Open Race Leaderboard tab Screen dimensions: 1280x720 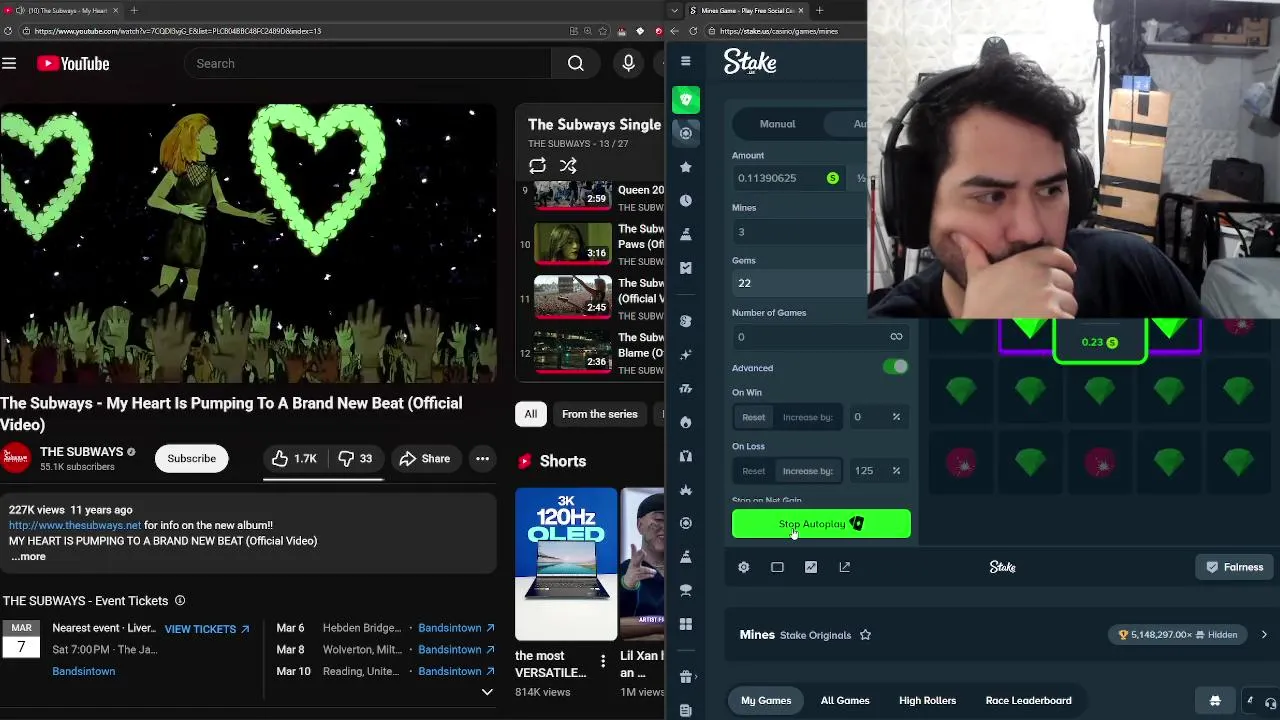pos(1028,701)
